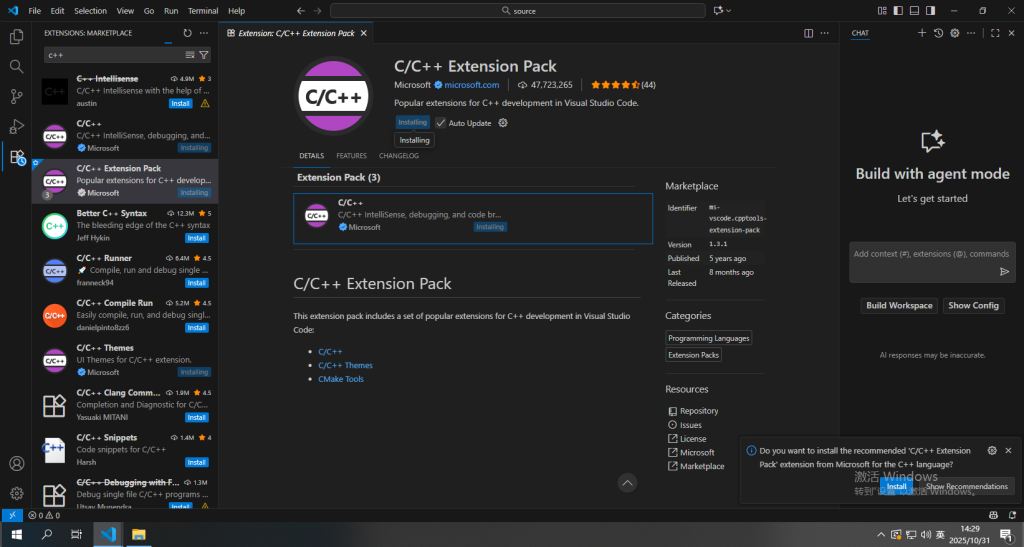Screen dimensions: 1024x547
Task: Uncheck the Auto Update checkbox
Action: tap(441, 123)
